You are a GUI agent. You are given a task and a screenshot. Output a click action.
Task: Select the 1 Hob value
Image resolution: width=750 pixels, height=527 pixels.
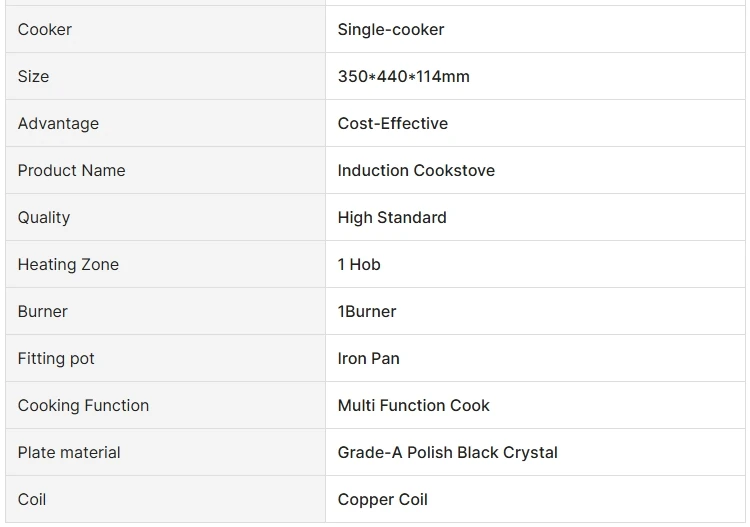point(359,265)
